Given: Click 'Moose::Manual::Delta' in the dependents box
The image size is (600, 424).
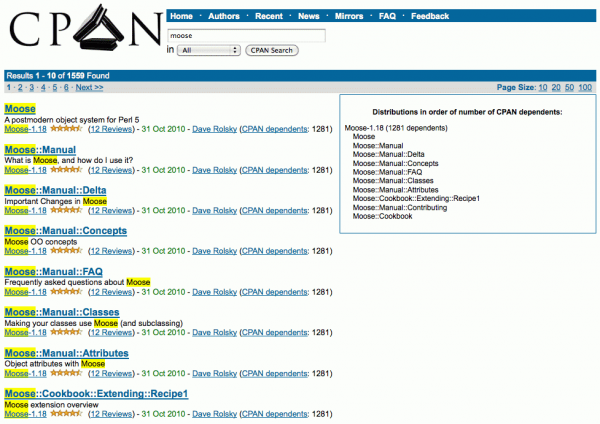Looking at the screenshot, I should point(388,154).
